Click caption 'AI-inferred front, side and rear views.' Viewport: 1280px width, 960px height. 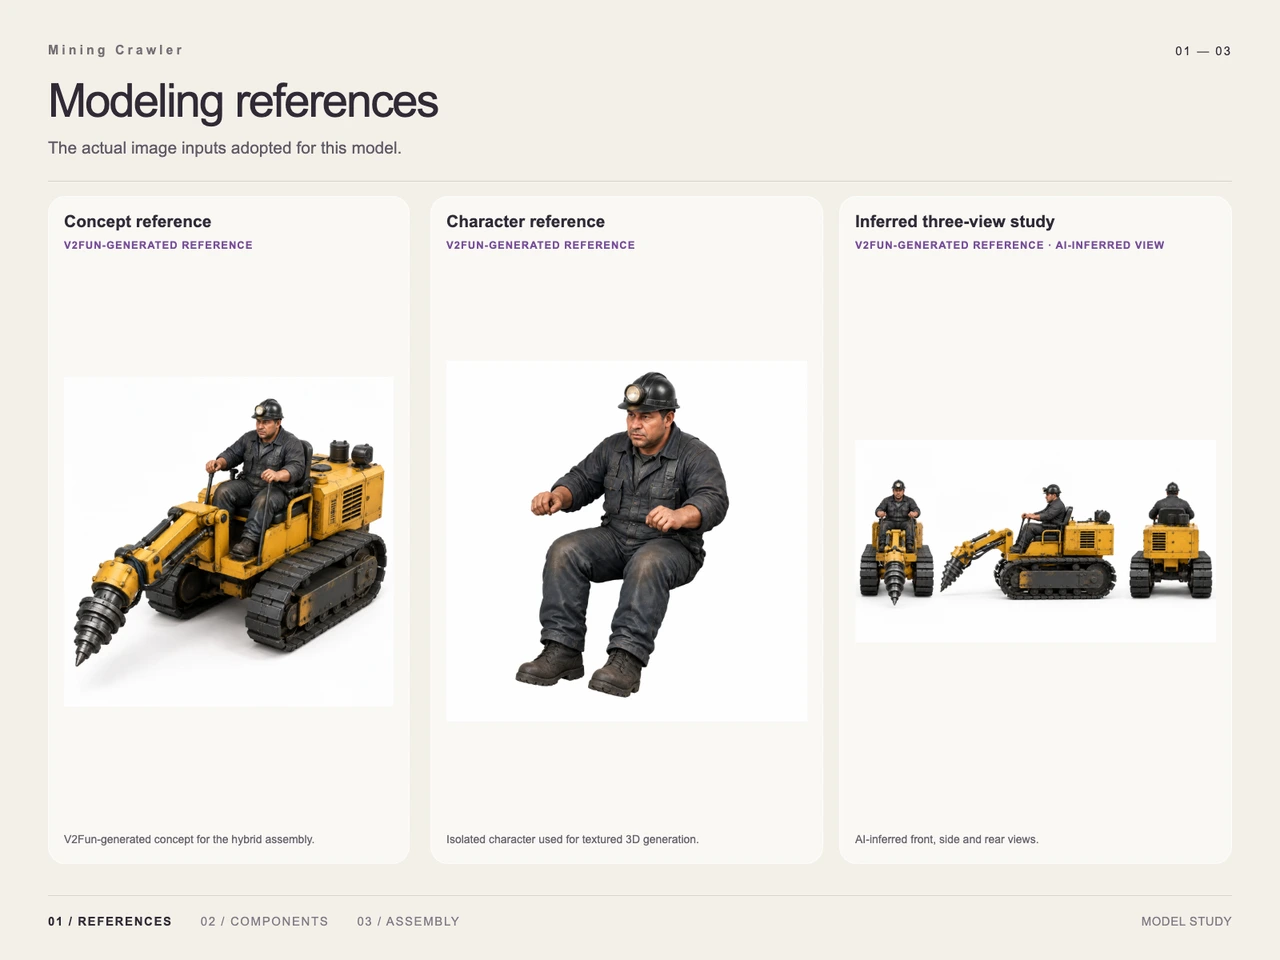tap(947, 839)
